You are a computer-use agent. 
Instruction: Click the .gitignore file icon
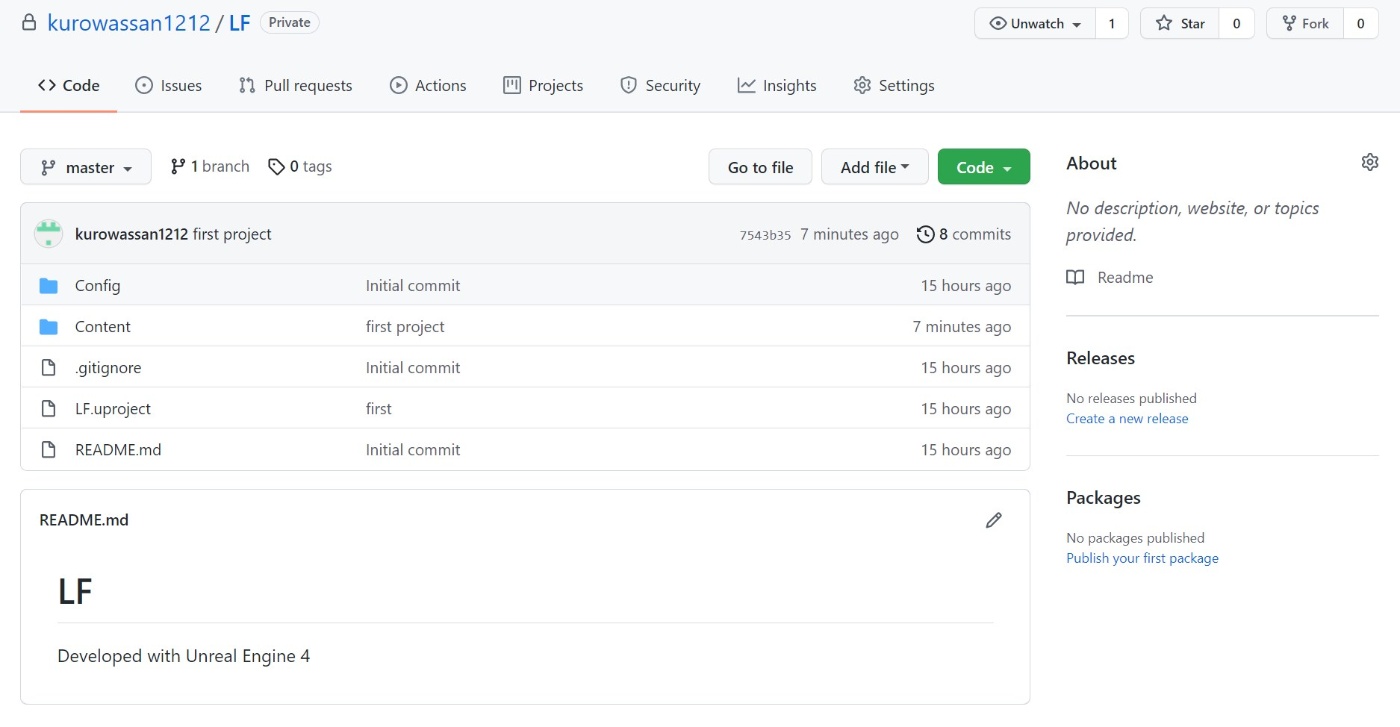point(48,368)
